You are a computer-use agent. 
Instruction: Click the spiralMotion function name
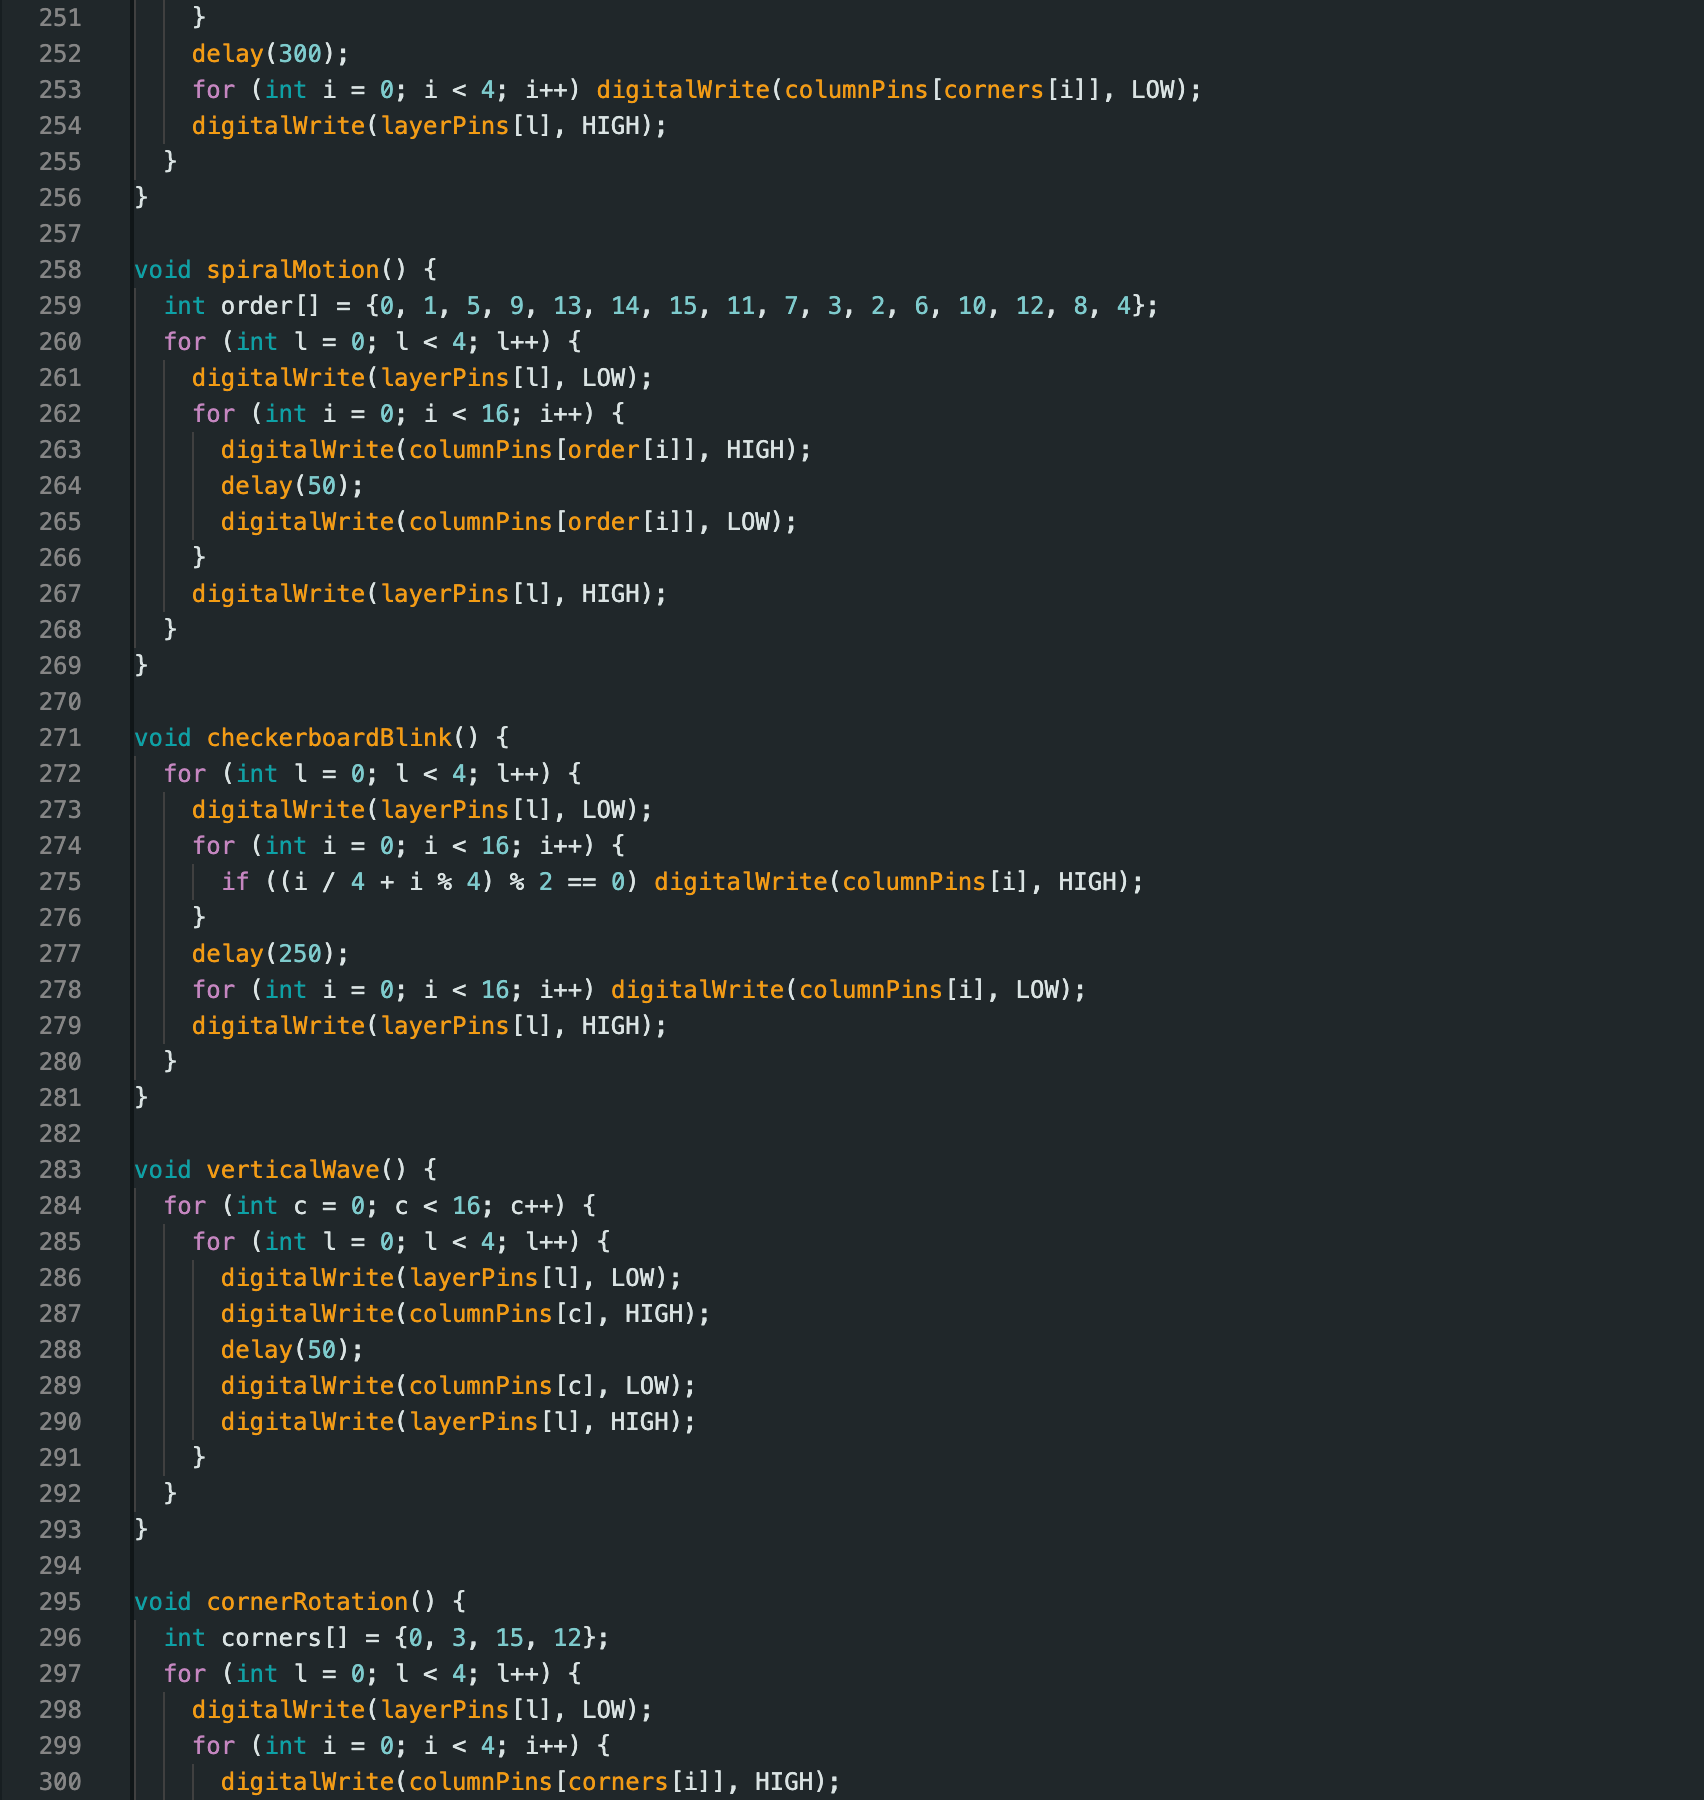tap(293, 270)
